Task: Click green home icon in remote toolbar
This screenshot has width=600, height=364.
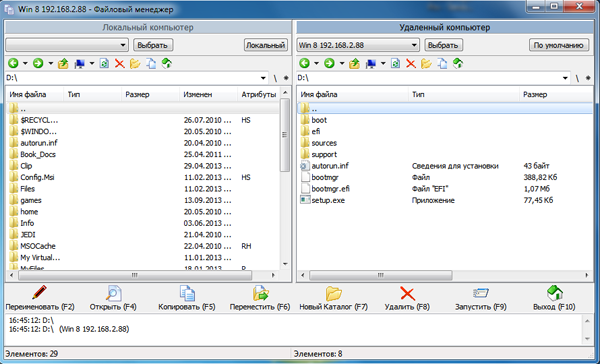Action: pos(458,63)
